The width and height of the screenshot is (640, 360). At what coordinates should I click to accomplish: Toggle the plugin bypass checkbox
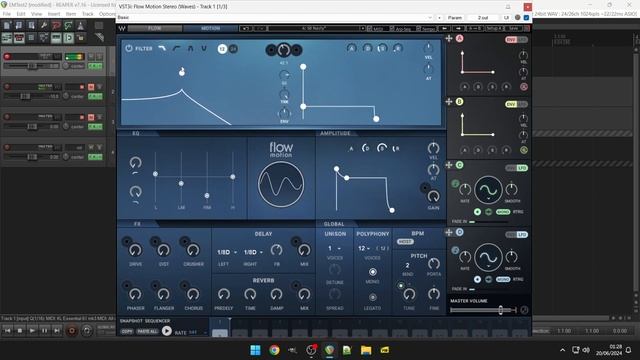pos(527,18)
